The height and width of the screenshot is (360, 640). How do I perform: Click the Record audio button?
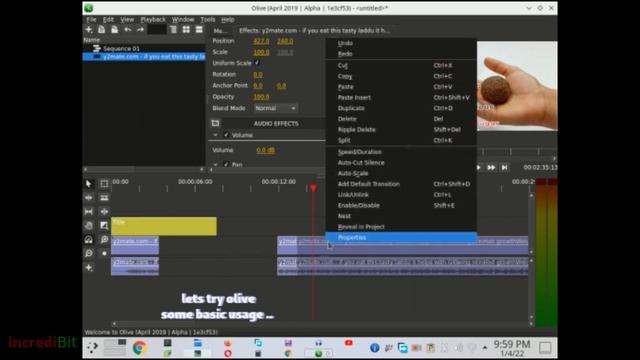click(104, 253)
